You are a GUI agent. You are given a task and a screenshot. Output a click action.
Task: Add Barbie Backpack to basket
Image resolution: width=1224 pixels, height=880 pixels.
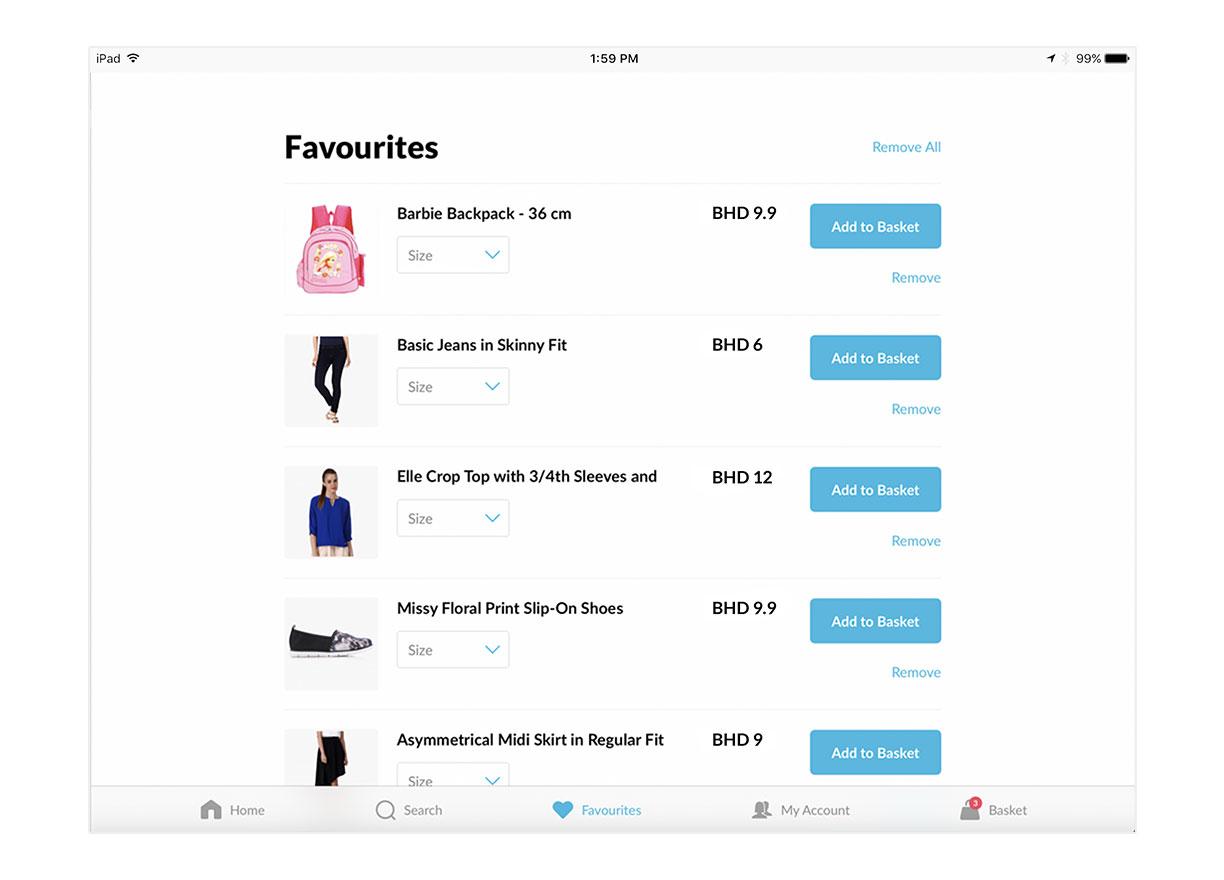point(875,226)
